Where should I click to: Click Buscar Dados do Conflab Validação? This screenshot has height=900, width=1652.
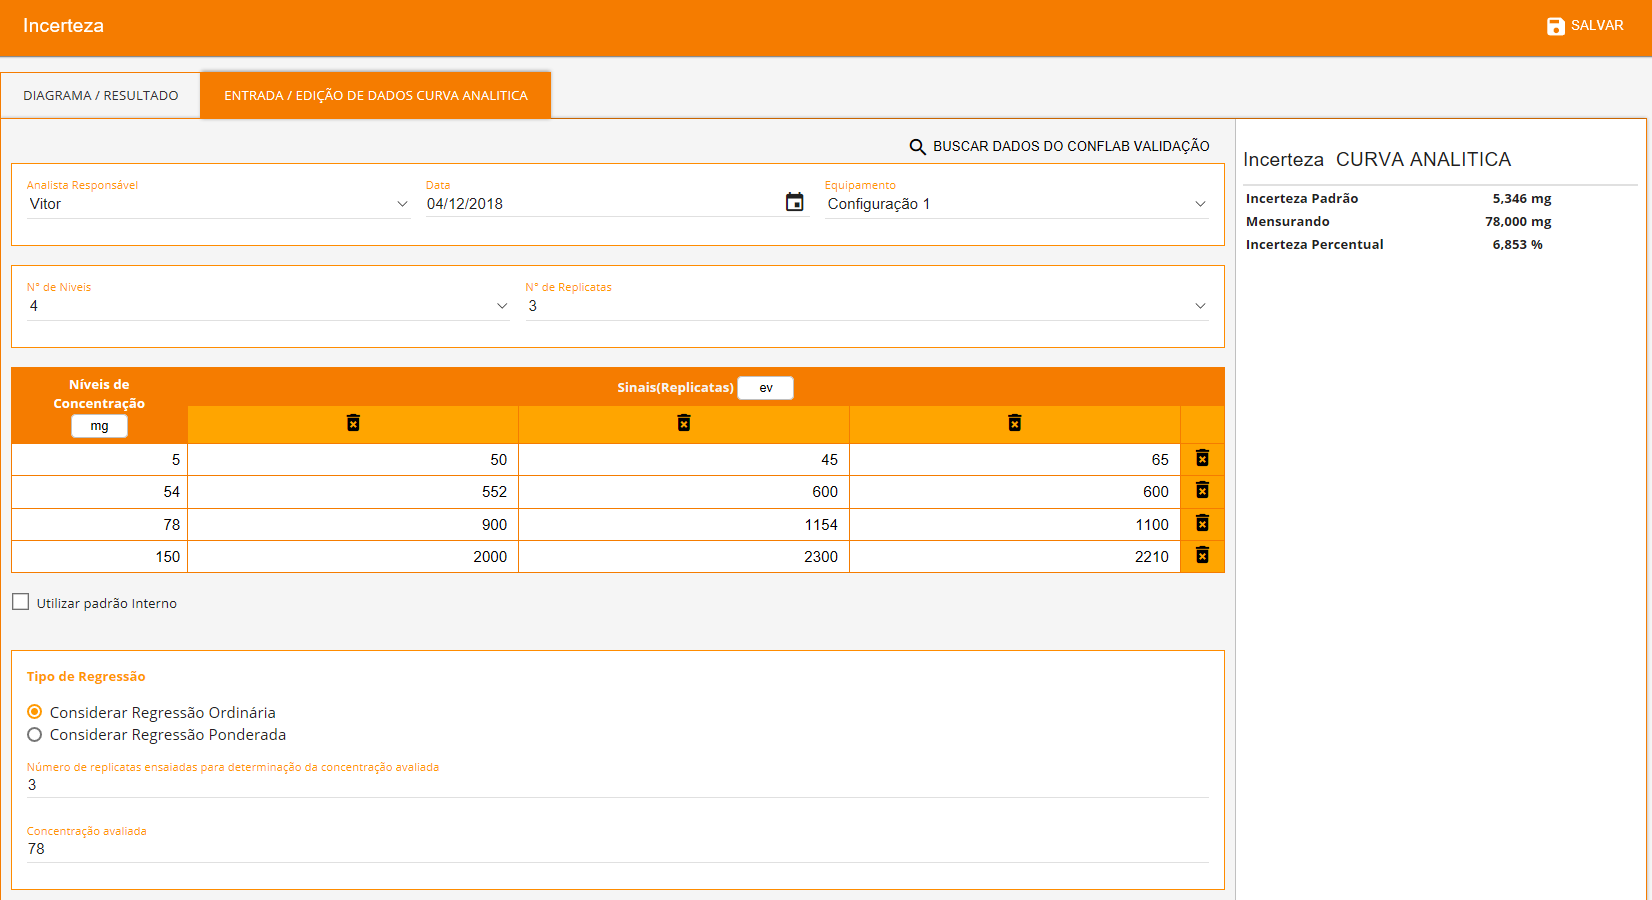[x=1070, y=147]
